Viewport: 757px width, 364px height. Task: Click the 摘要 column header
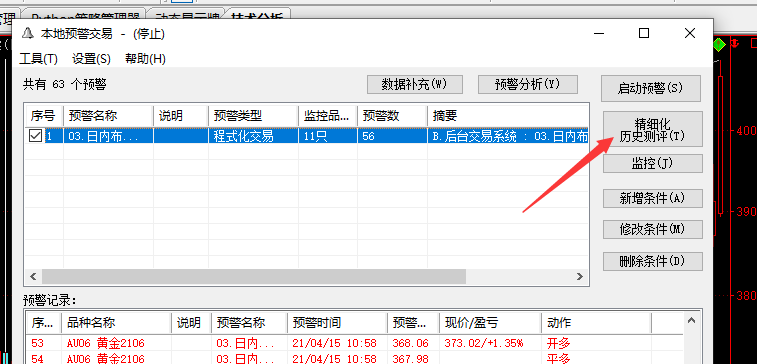tap(508, 116)
